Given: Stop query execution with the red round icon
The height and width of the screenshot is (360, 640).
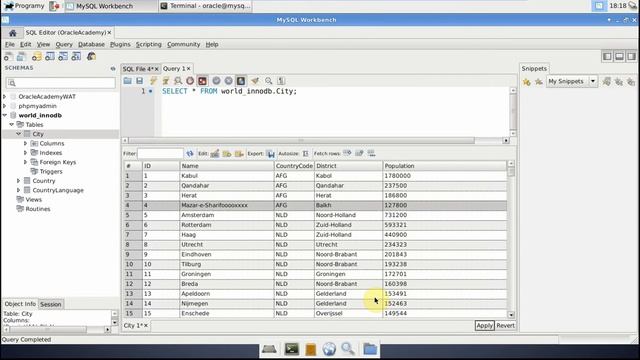Looking at the screenshot, I should (190, 81).
